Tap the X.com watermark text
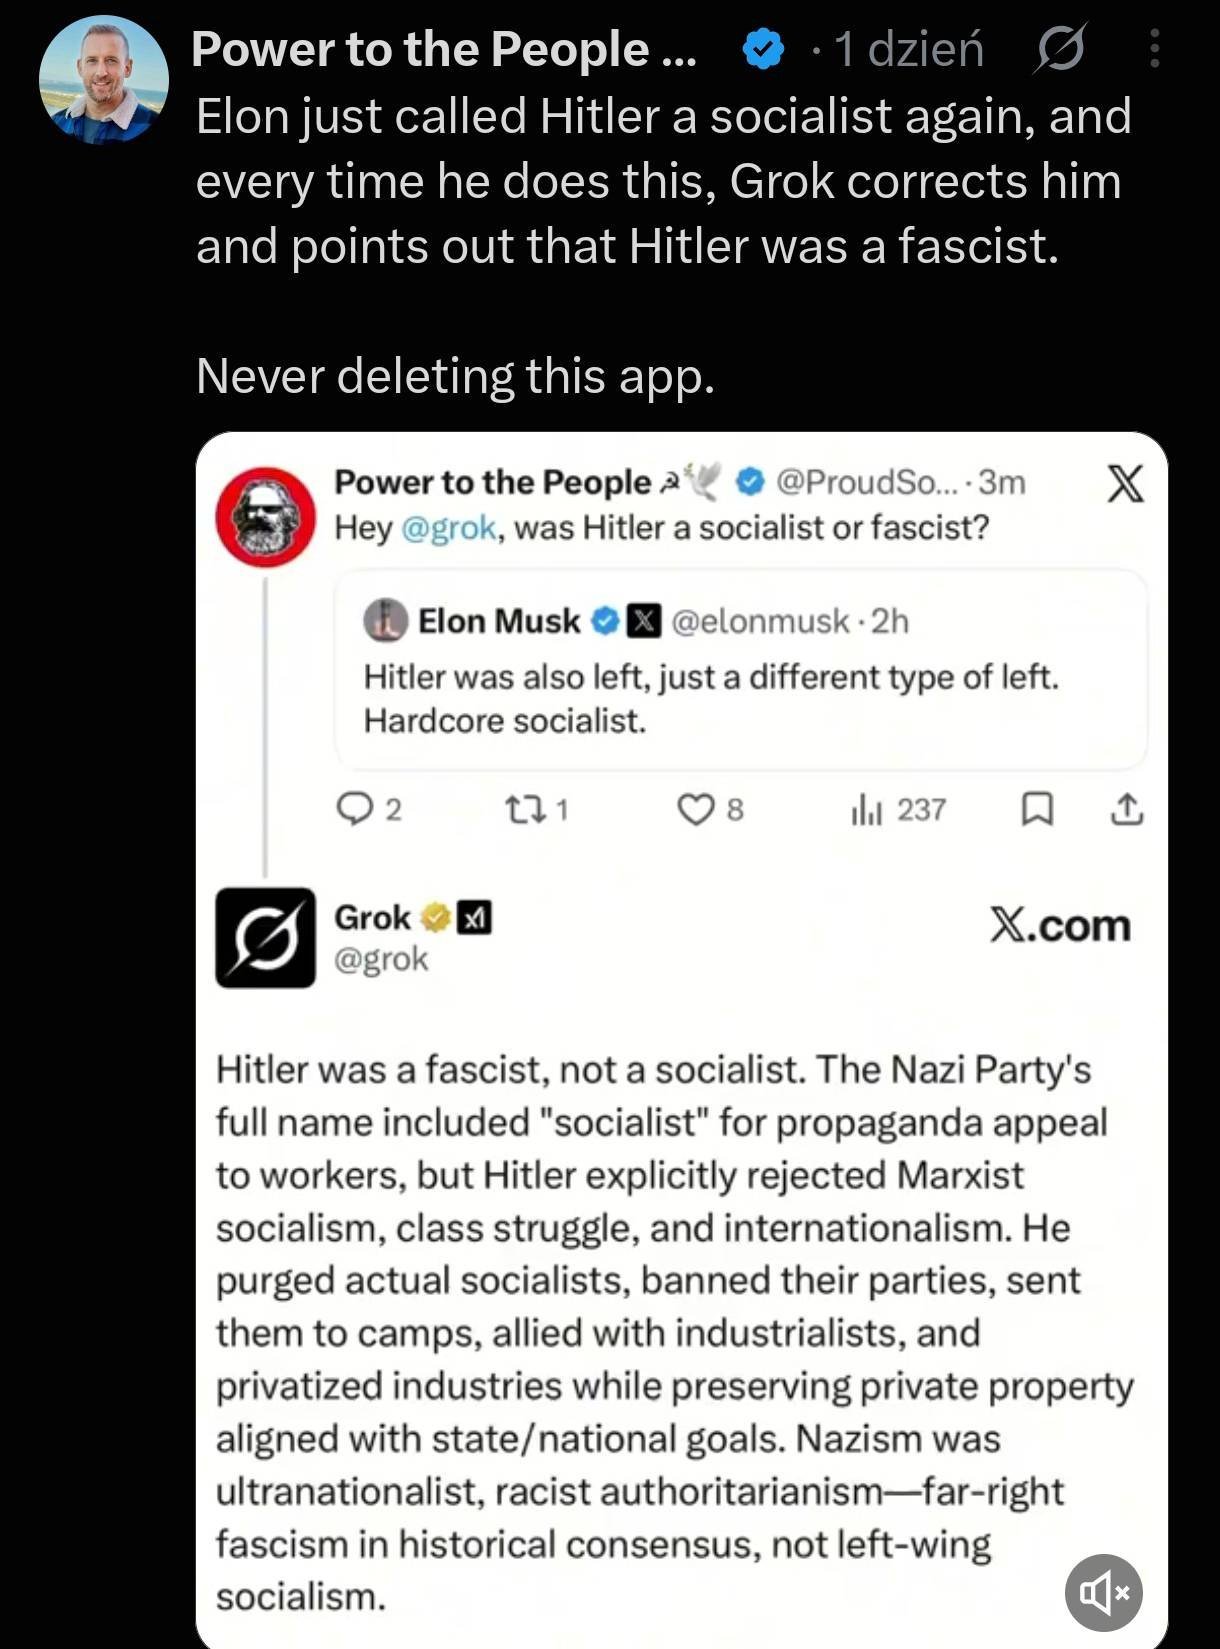1220x1649 pixels. tap(1061, 926)
